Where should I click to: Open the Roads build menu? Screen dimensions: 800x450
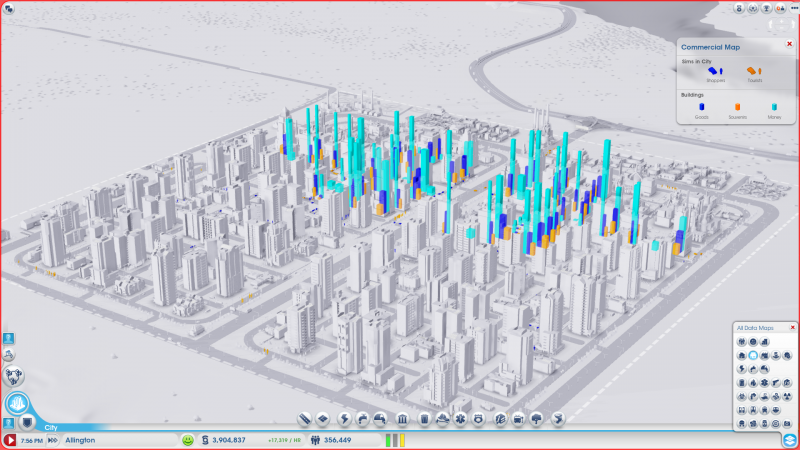[305, 419]
